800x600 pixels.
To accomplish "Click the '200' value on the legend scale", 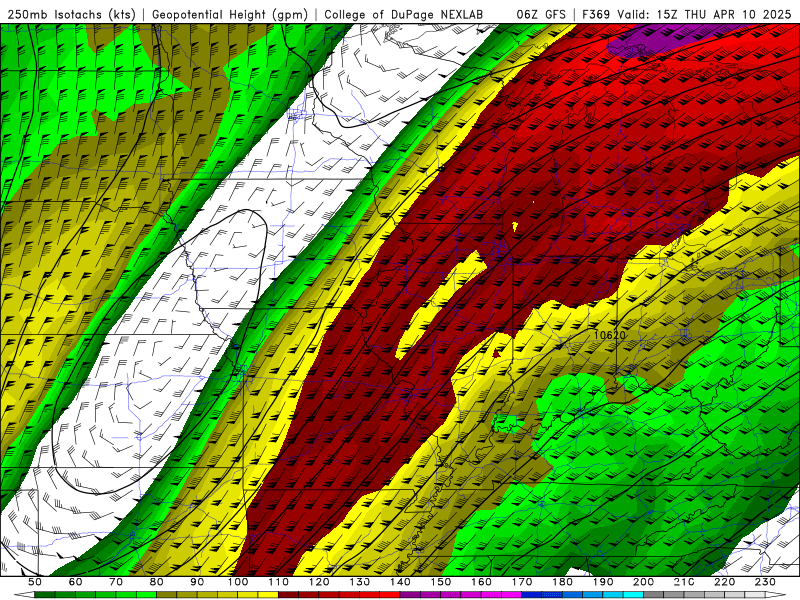I will [643, 582].
